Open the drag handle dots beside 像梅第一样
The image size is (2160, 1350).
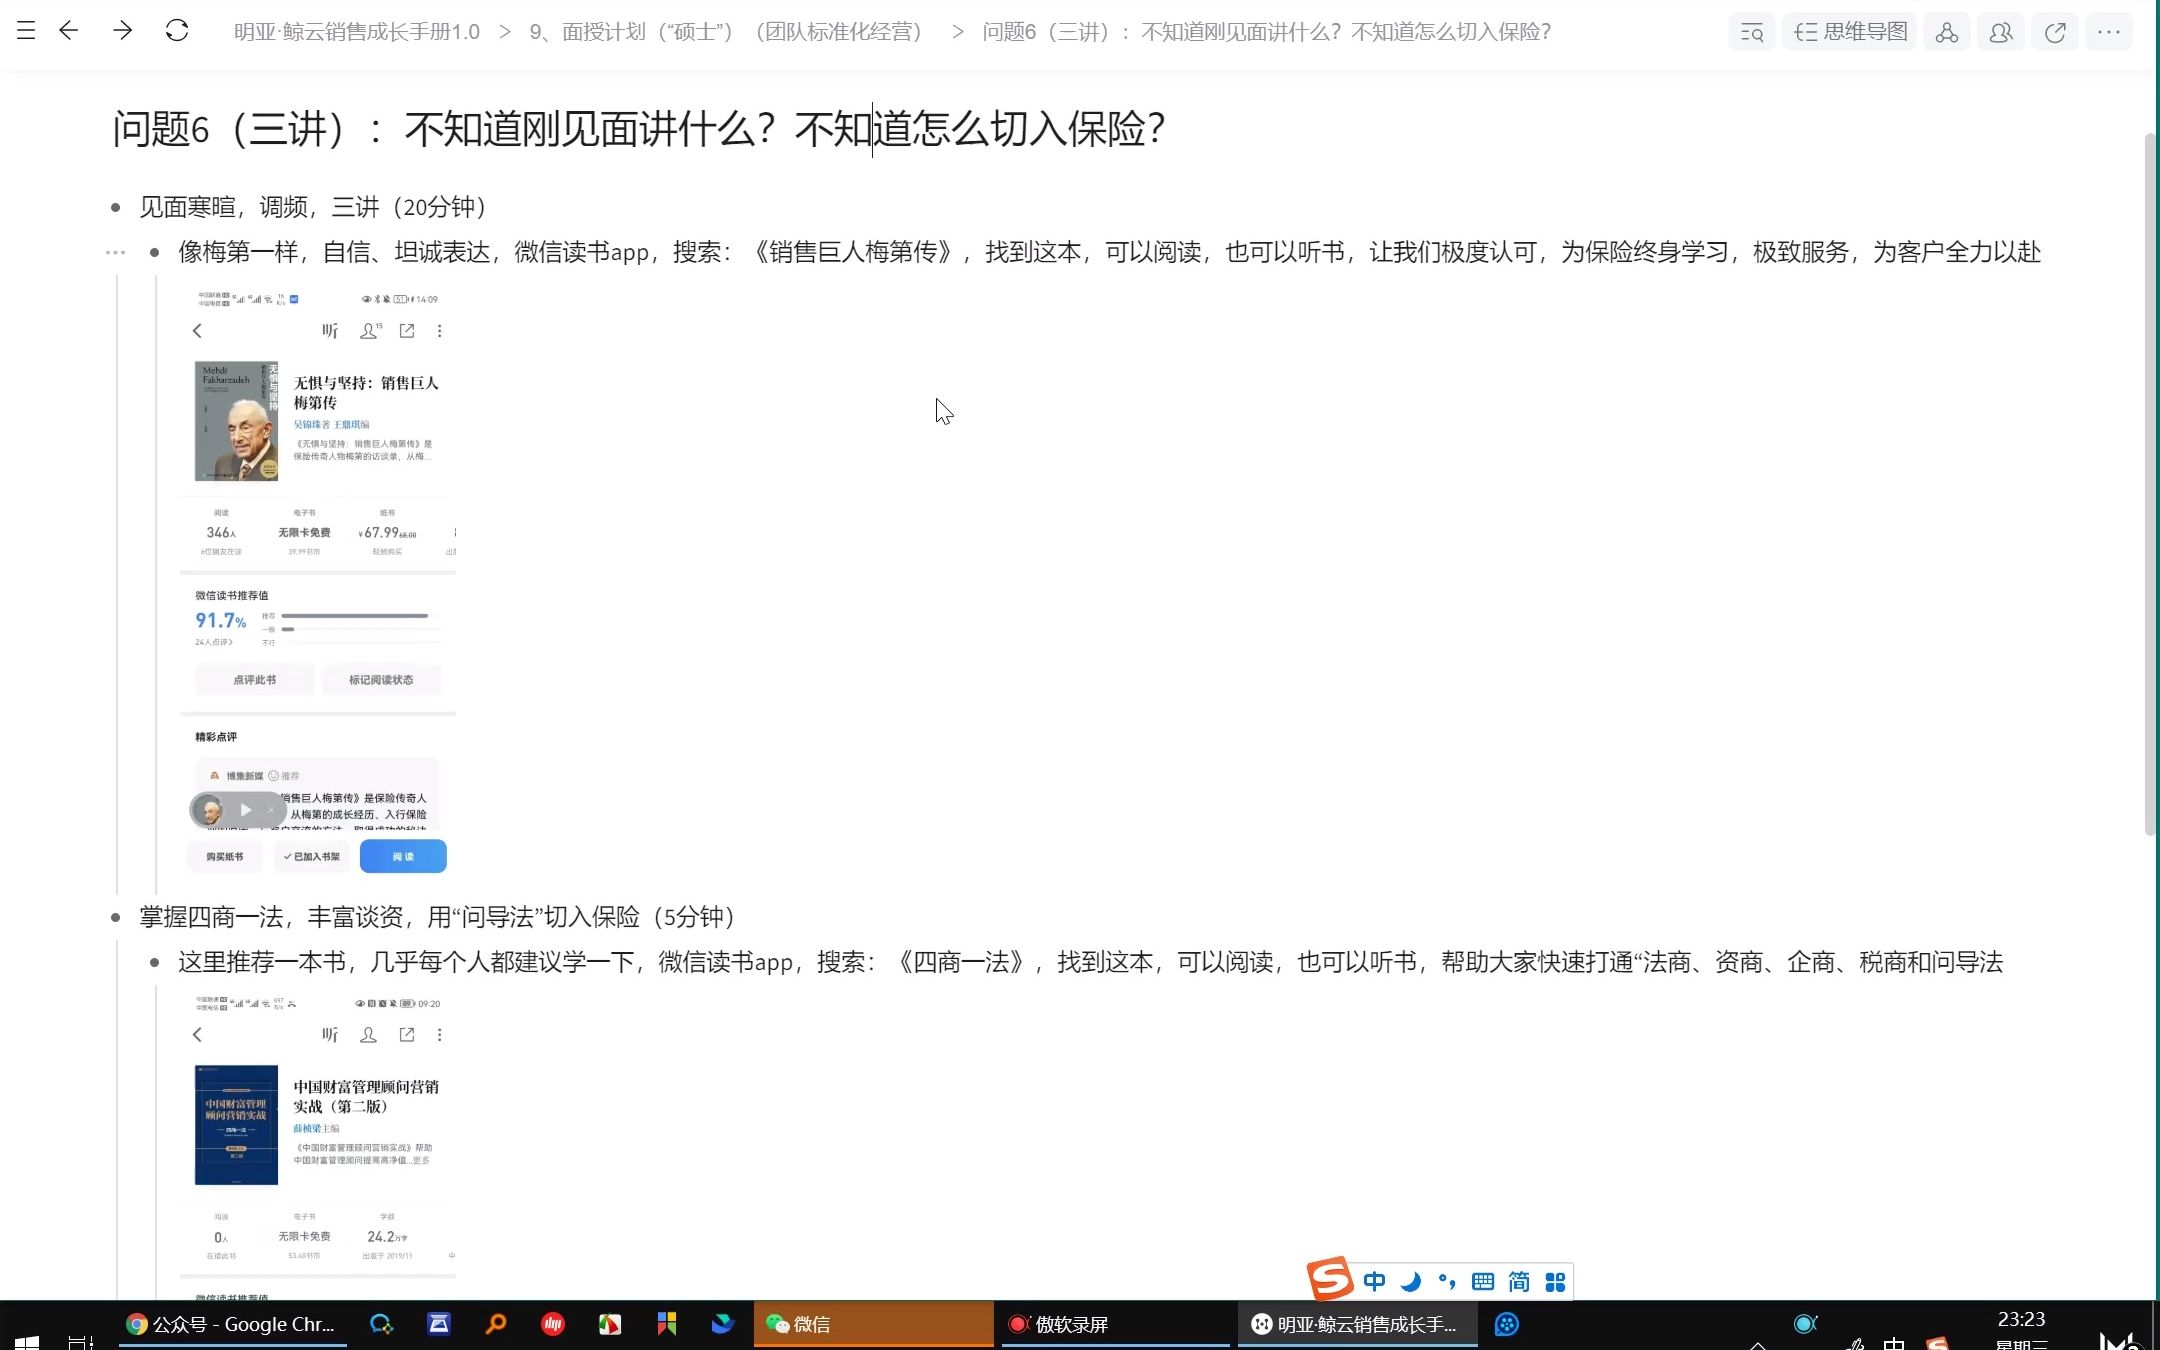tap(116, 253)
